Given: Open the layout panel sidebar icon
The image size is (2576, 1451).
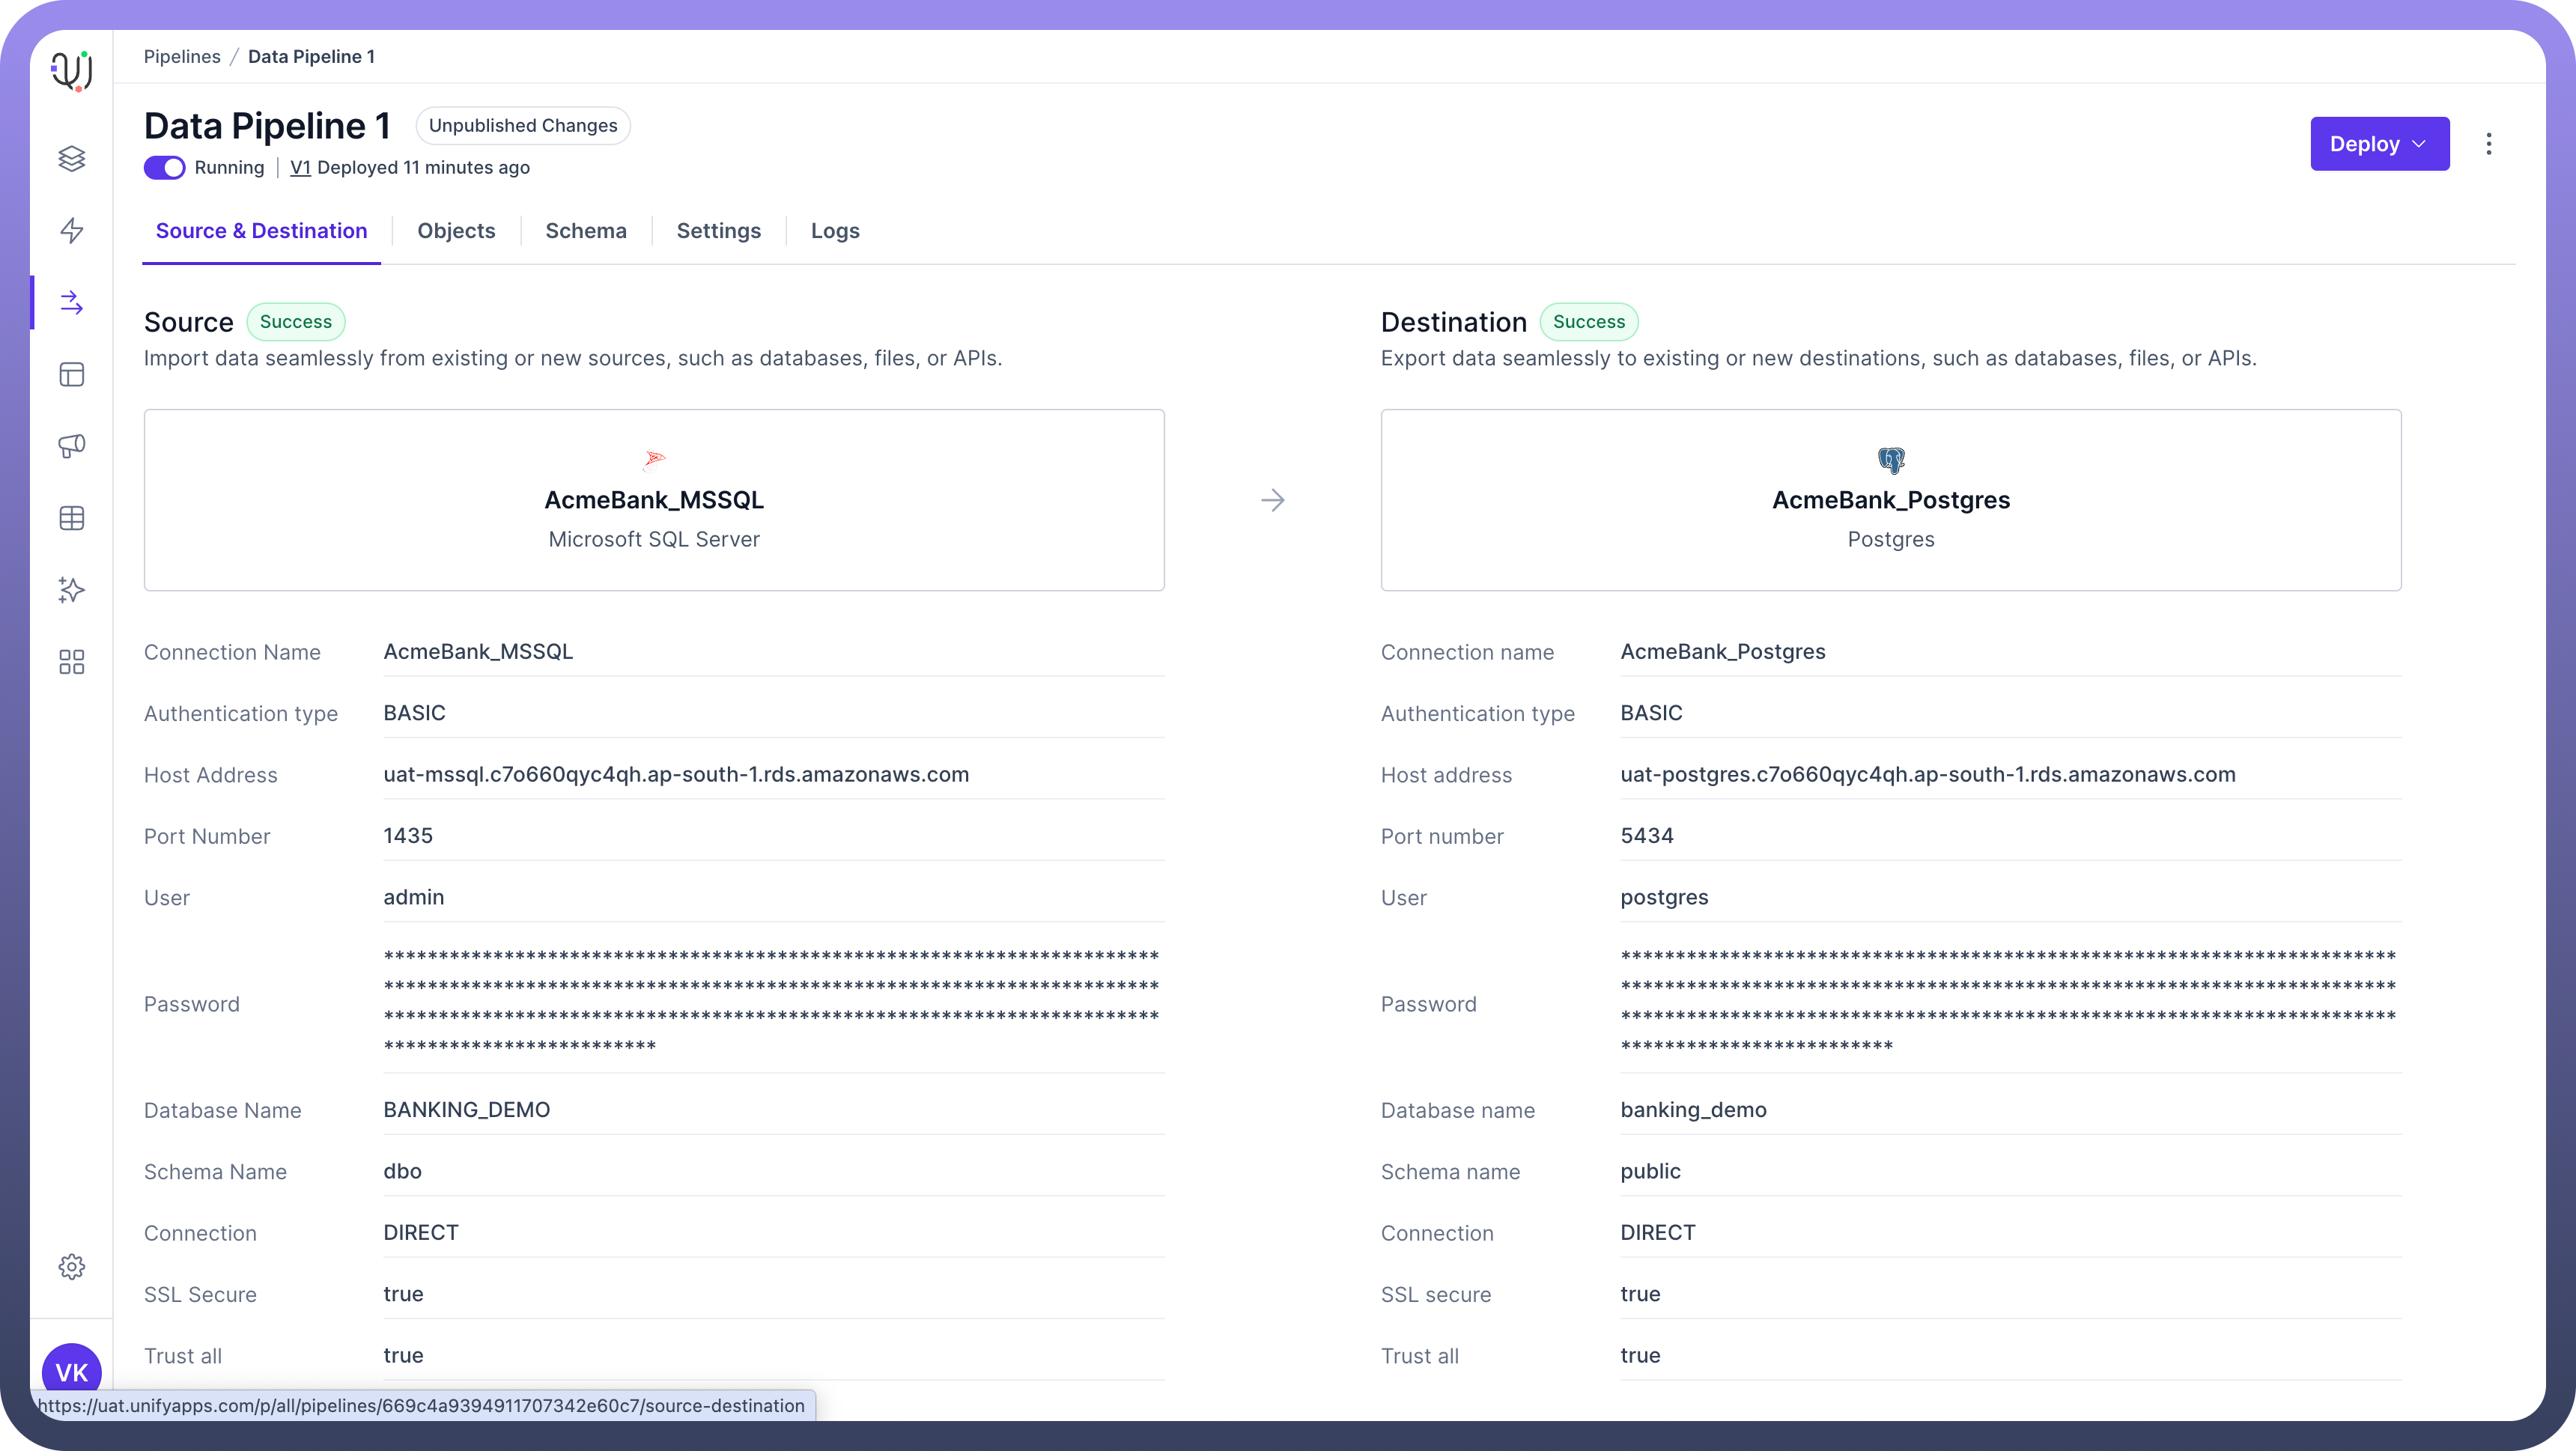Looking at the screenshot, I should (72, 374).
